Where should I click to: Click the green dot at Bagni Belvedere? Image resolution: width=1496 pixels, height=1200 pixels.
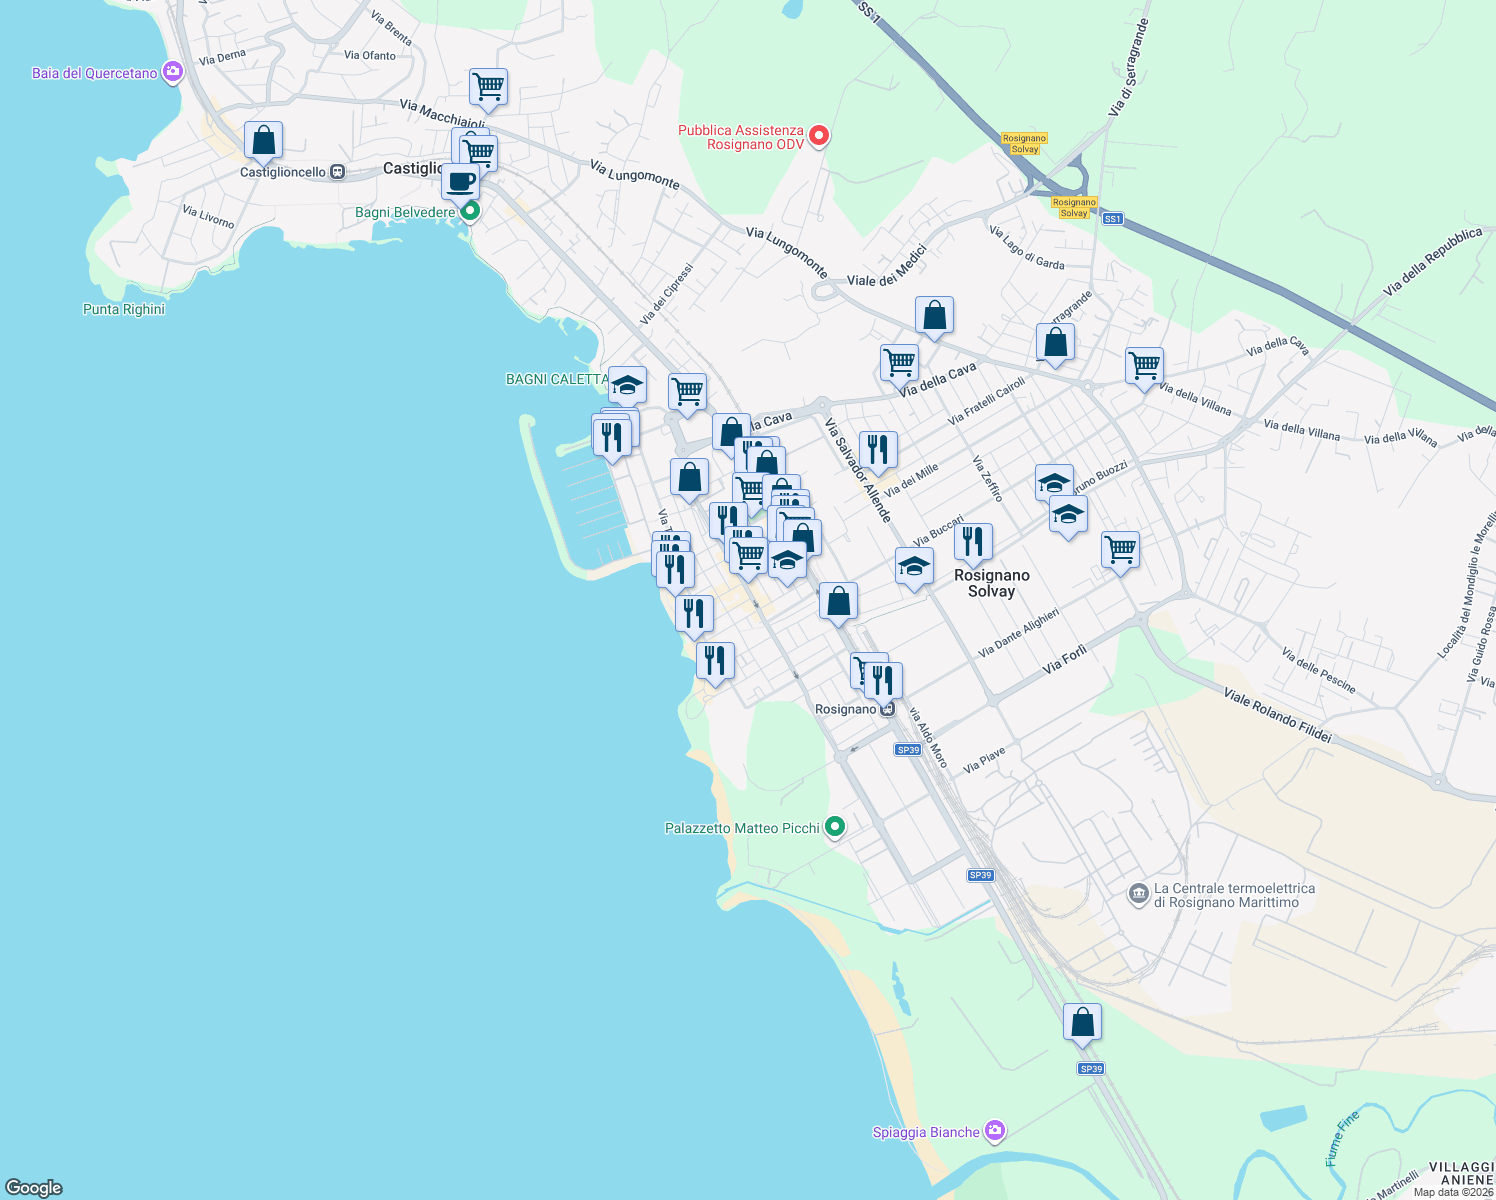point(469,211)
